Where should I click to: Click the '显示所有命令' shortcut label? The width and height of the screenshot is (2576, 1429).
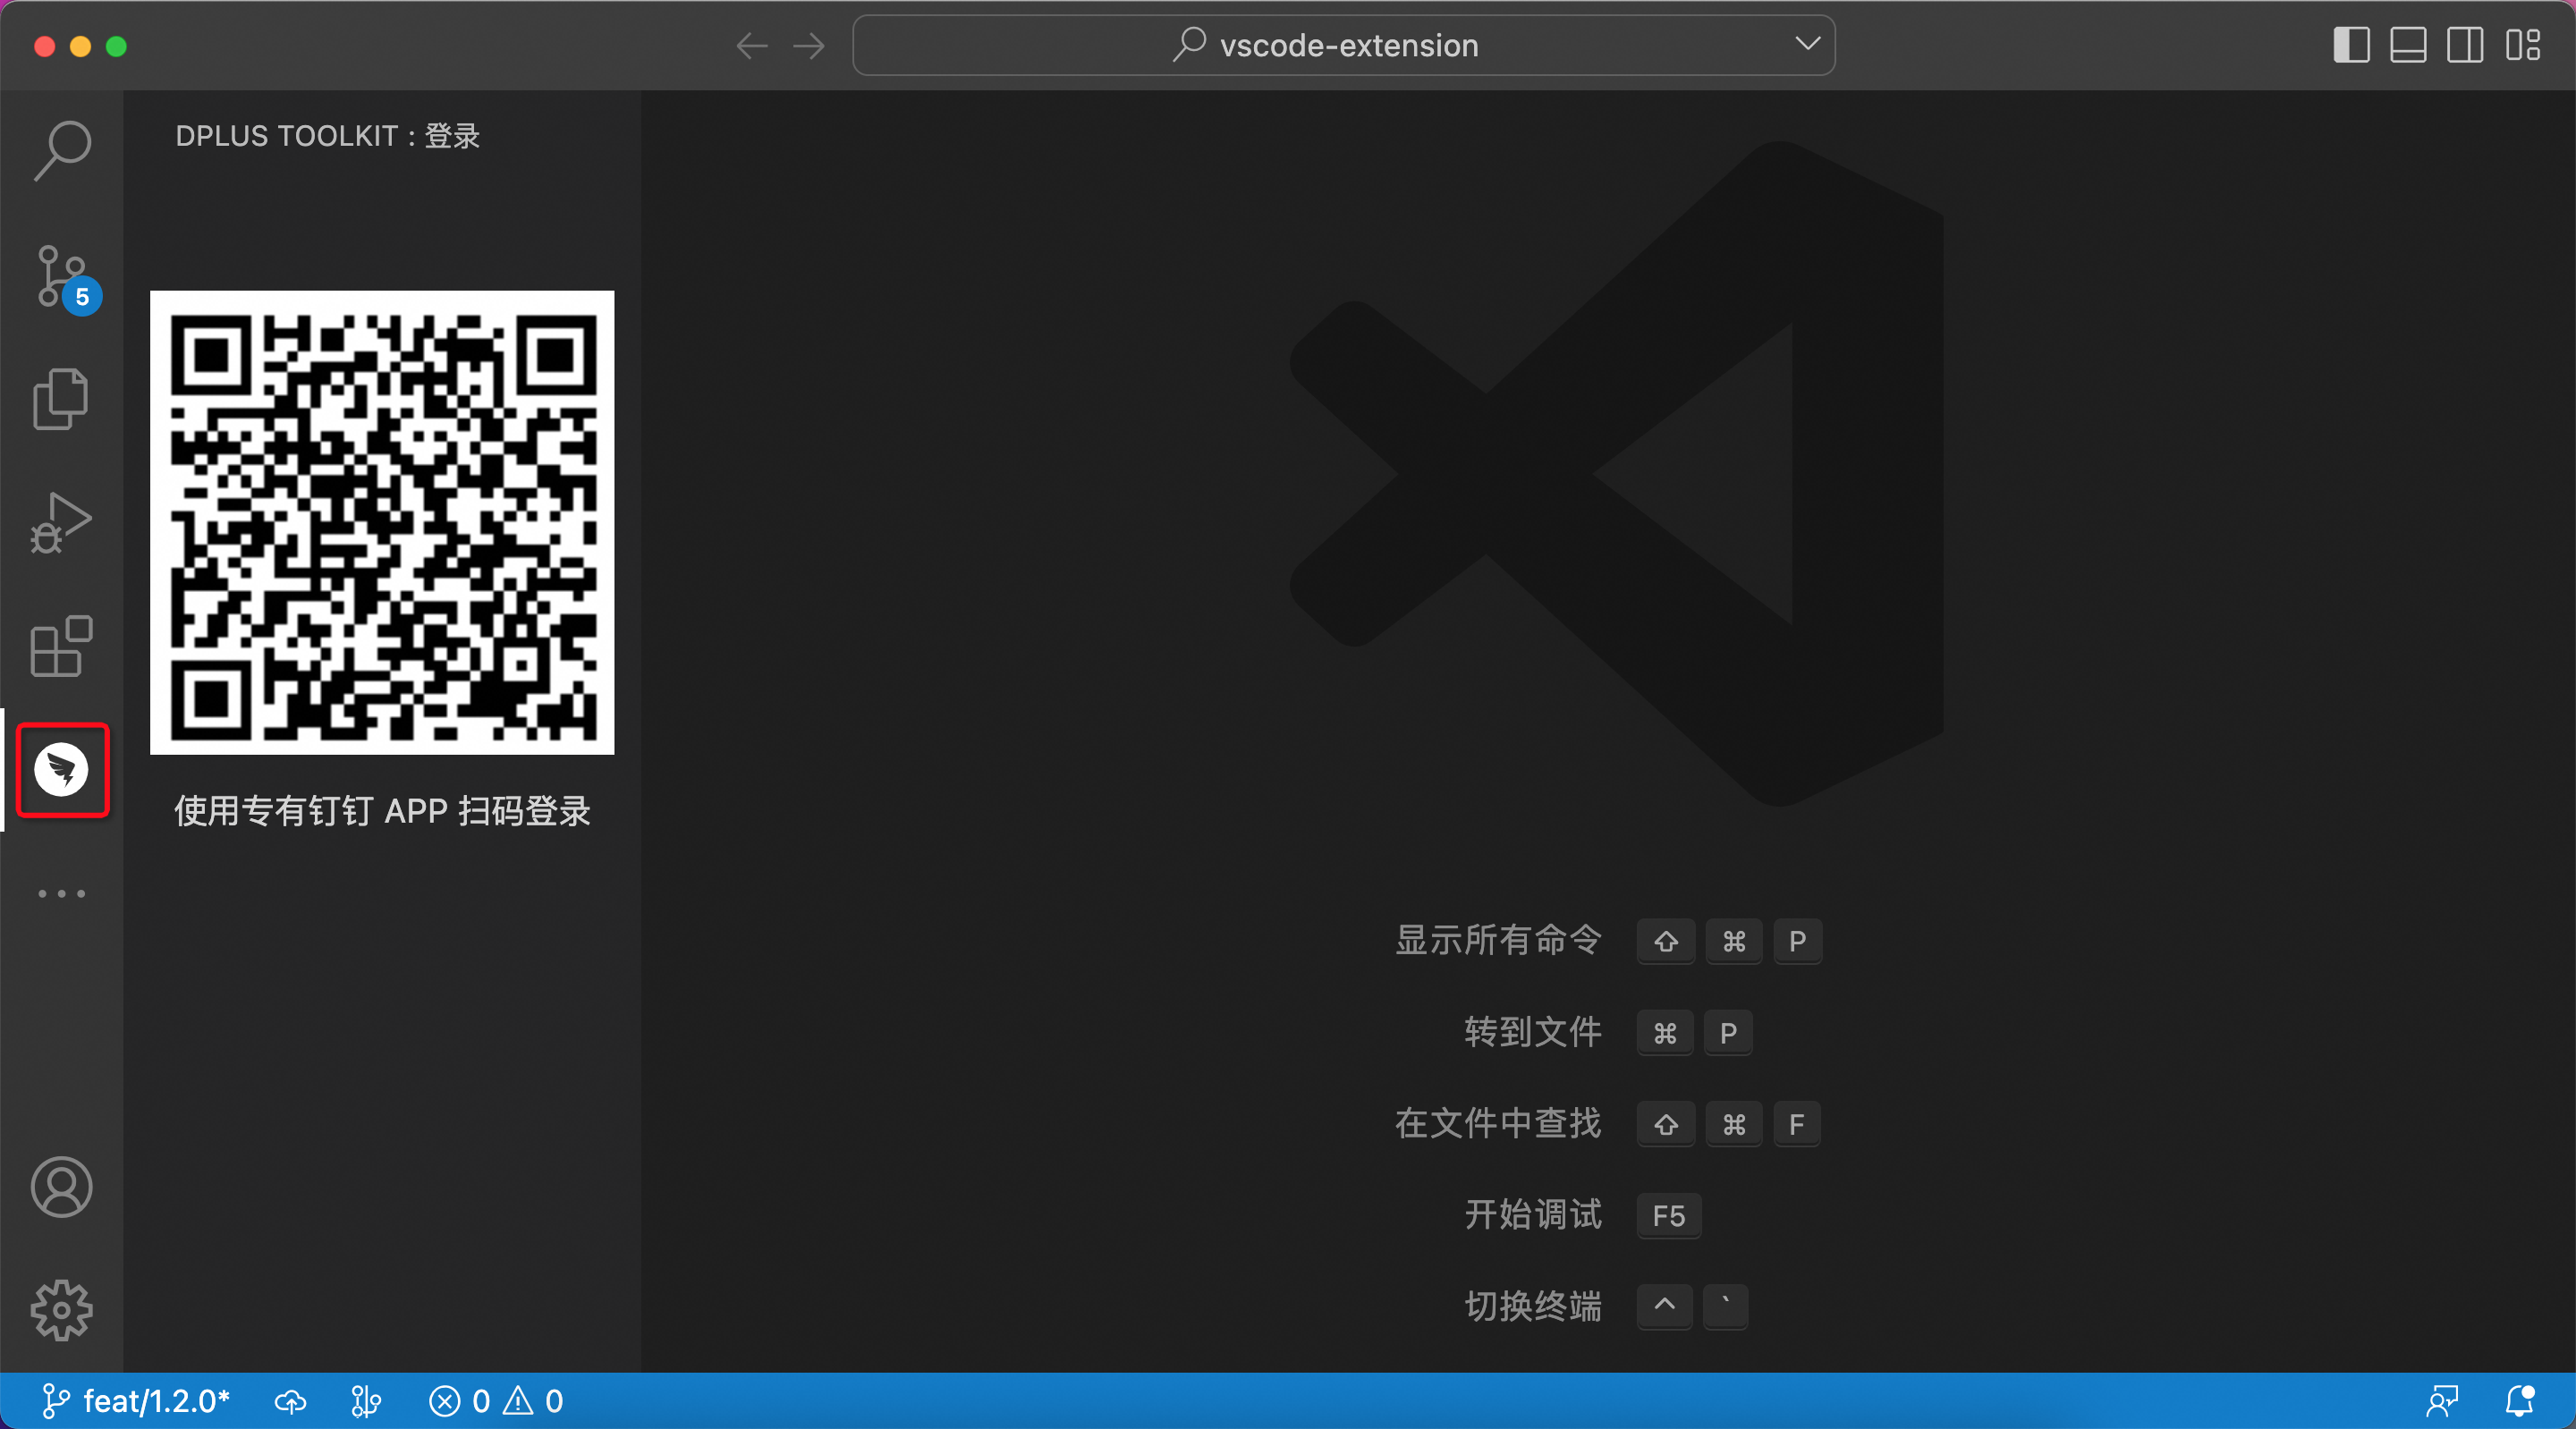1498,940
